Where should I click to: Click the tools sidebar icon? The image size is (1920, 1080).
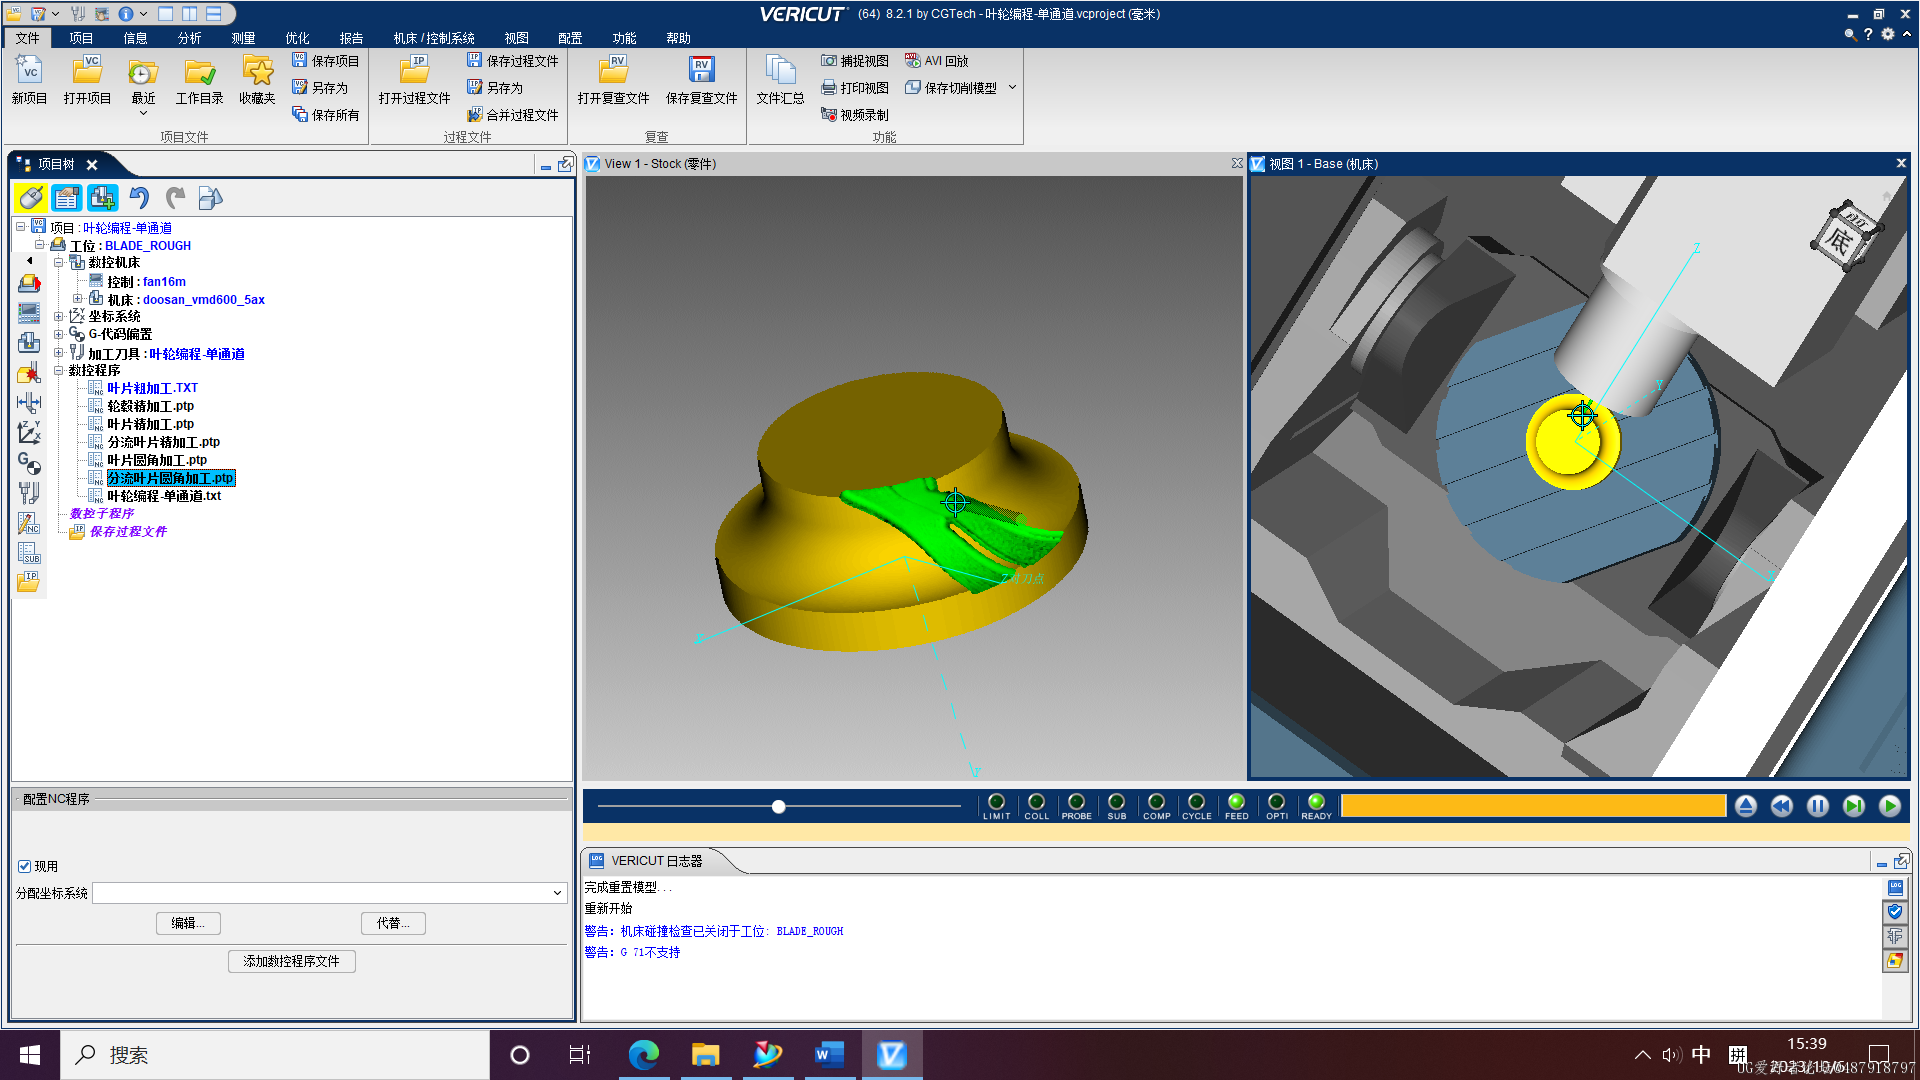point(29,493)
